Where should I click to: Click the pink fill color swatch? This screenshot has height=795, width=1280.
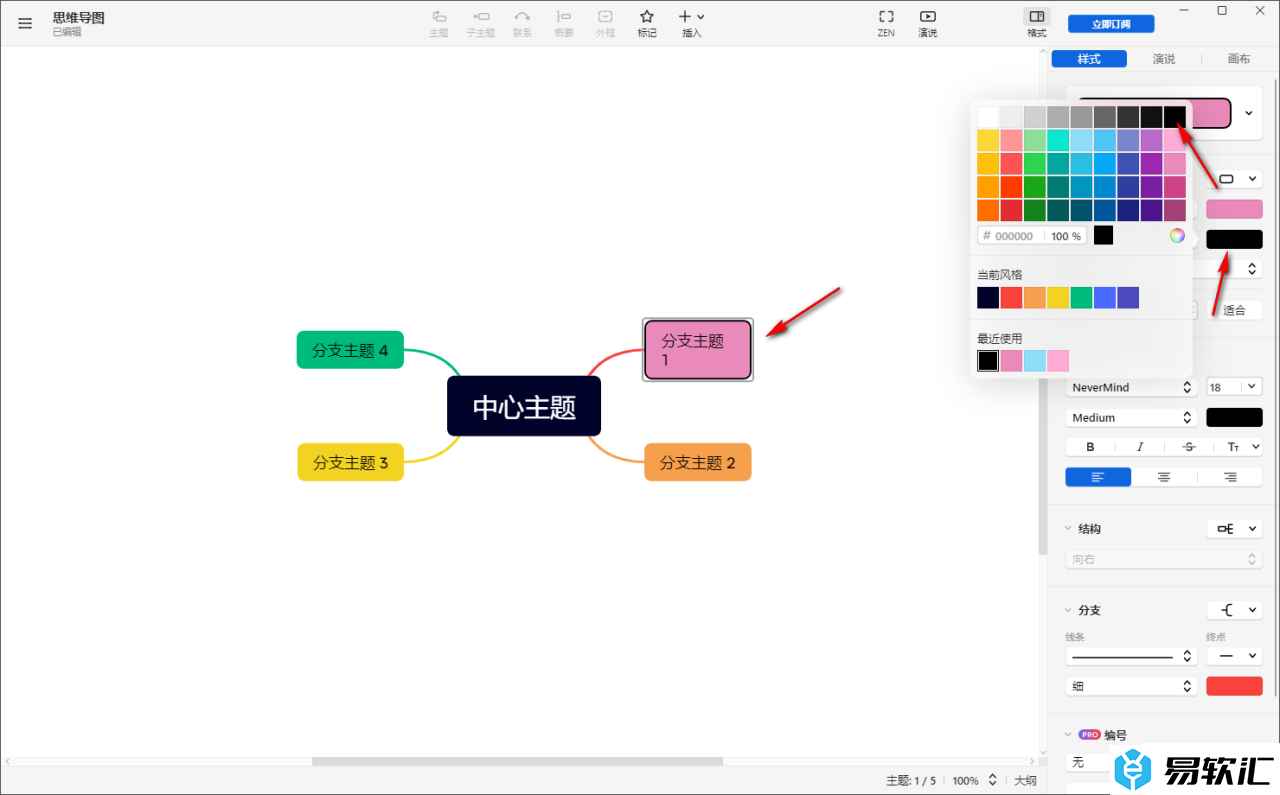pyautogui.click(x=1234, y=209)
